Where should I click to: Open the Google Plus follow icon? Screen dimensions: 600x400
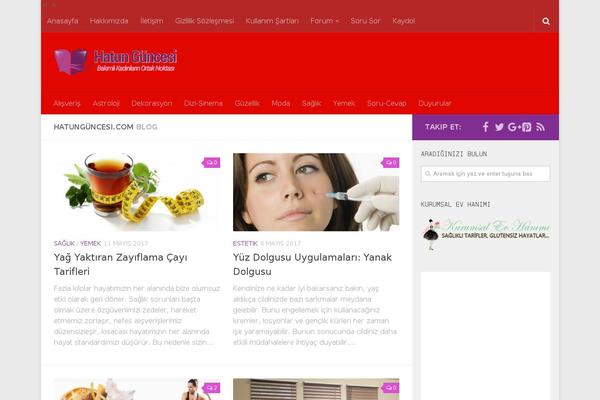coord(514,127)
